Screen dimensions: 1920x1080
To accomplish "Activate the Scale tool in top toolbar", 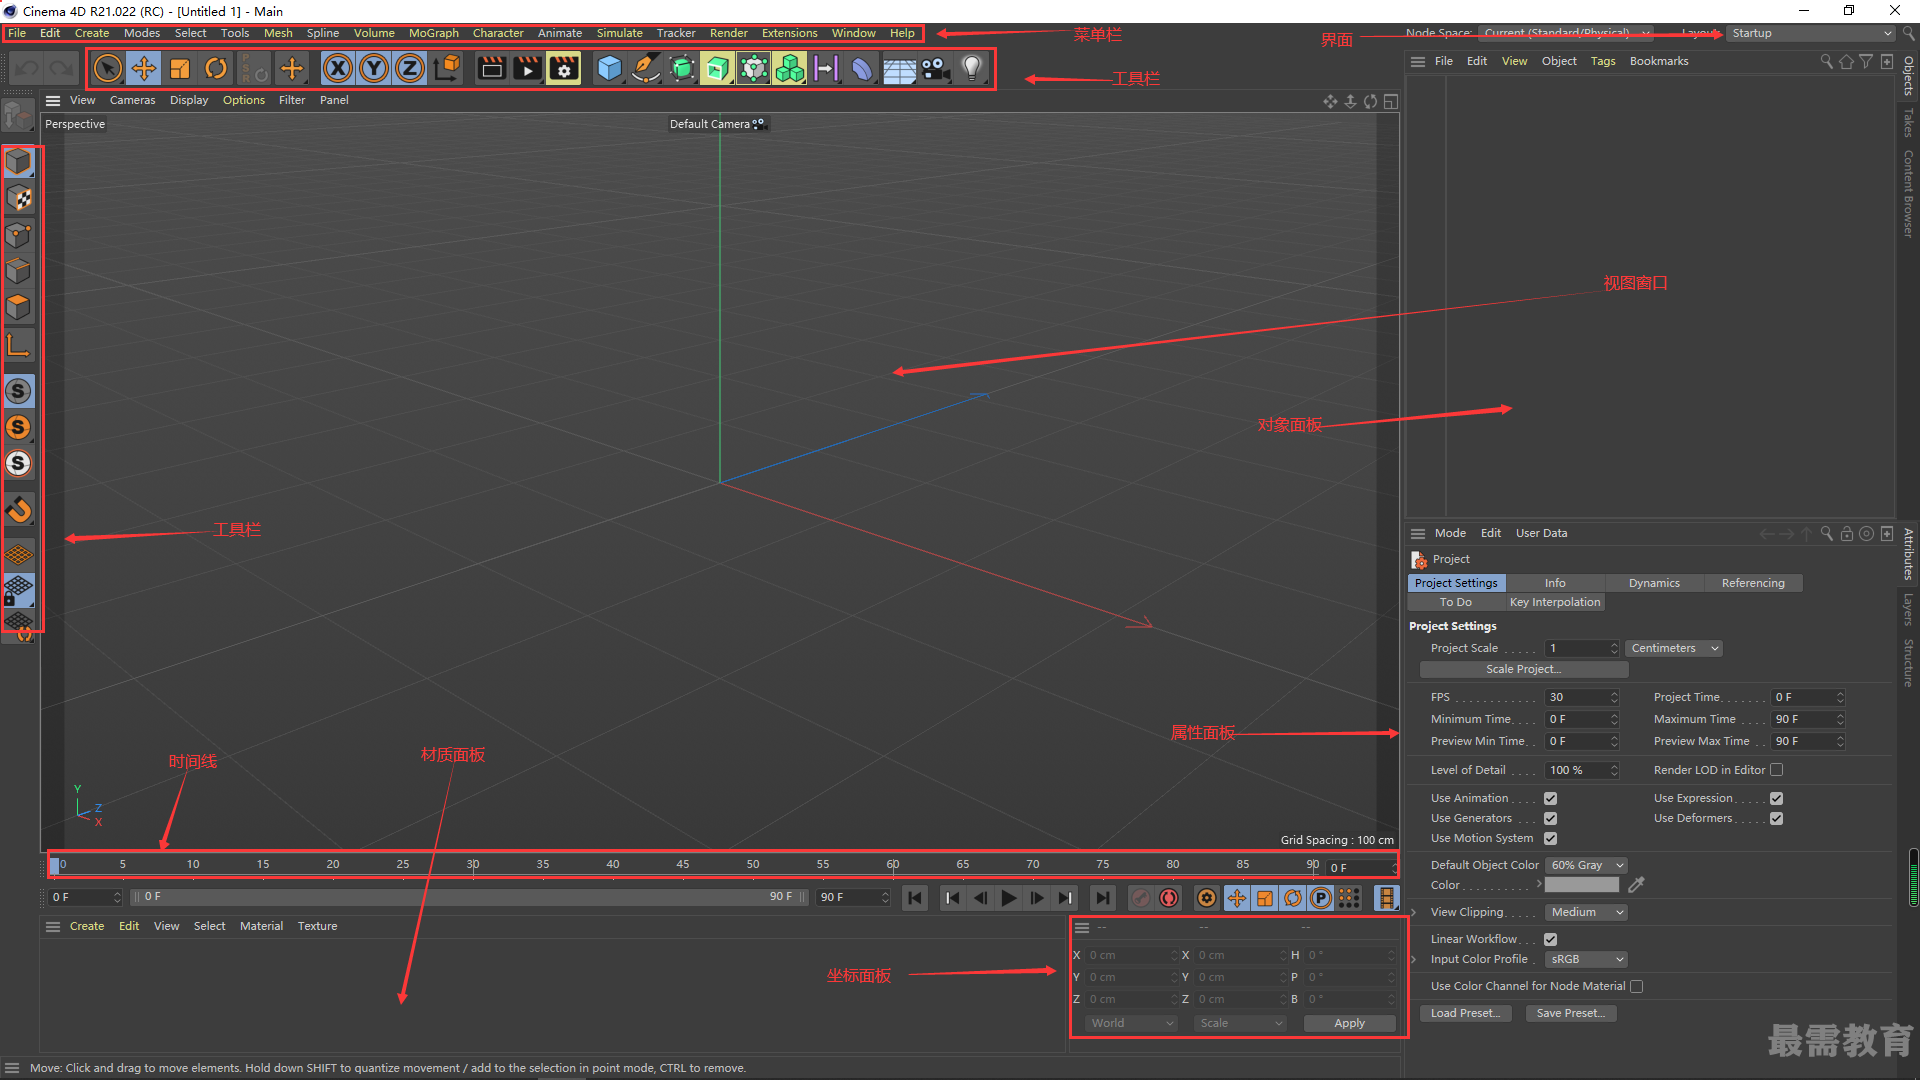I will 180,68.
